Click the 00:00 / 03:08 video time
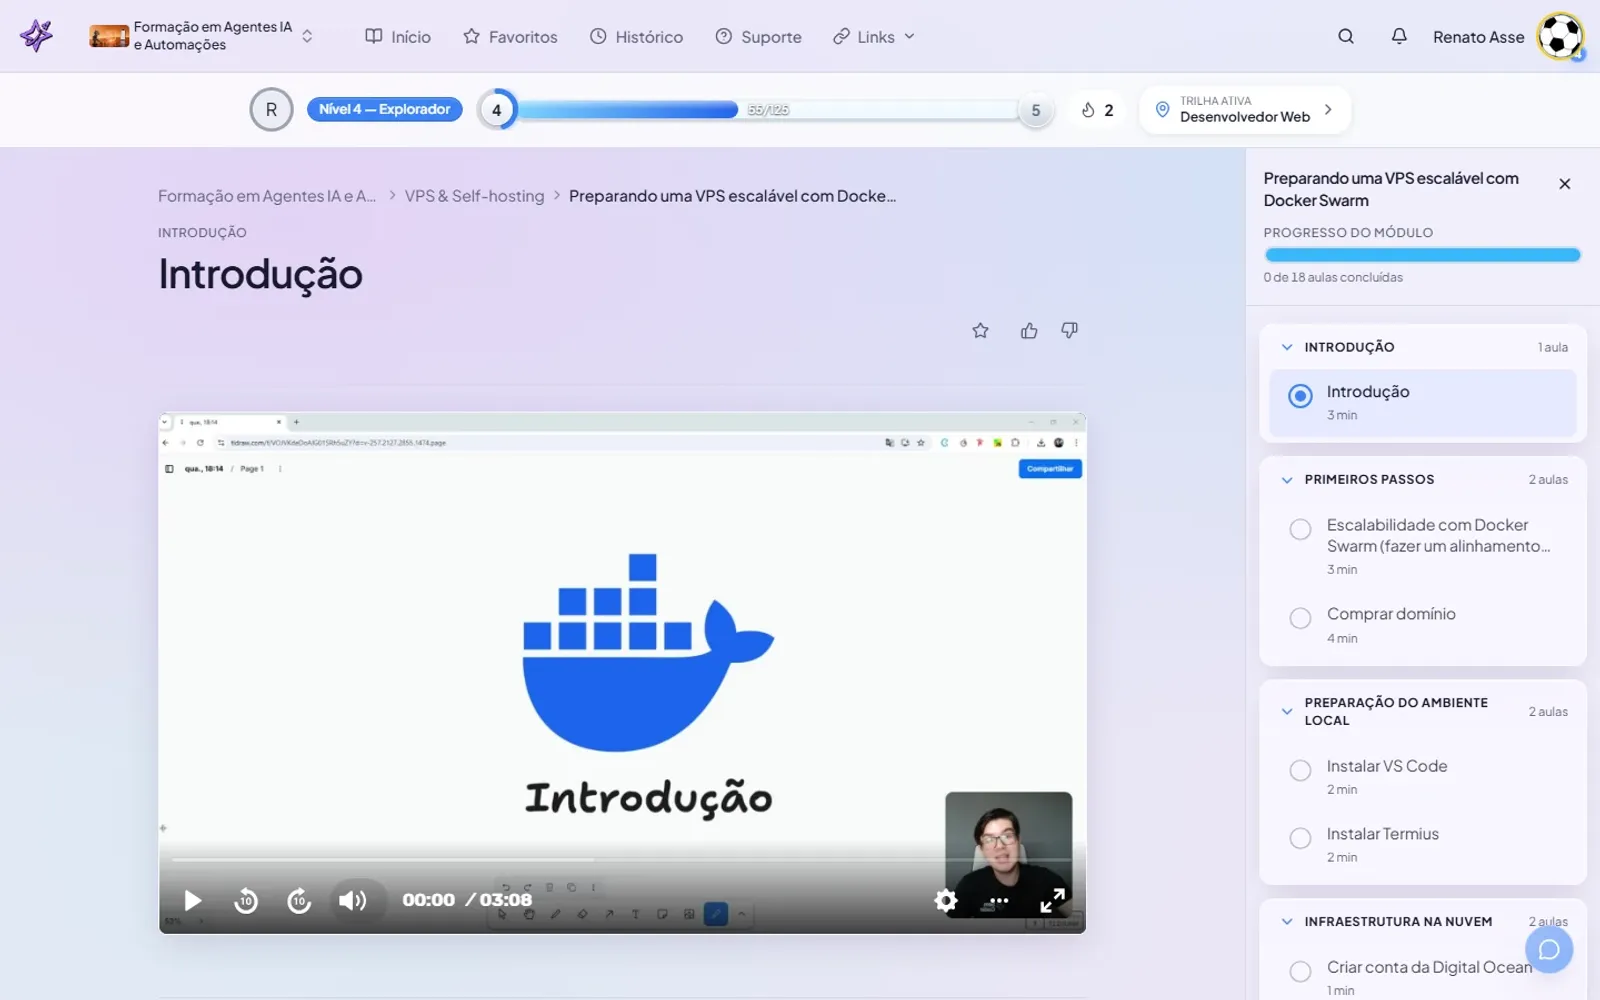 467,900
